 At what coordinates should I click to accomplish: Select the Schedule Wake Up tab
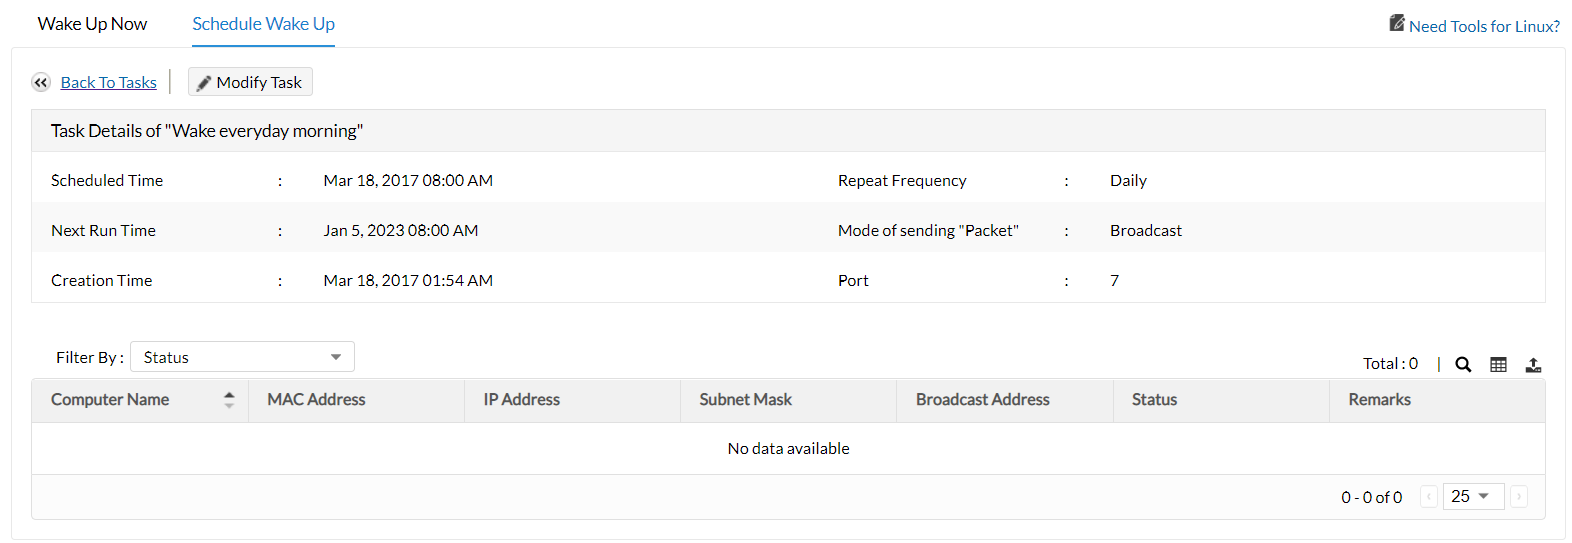263,24
